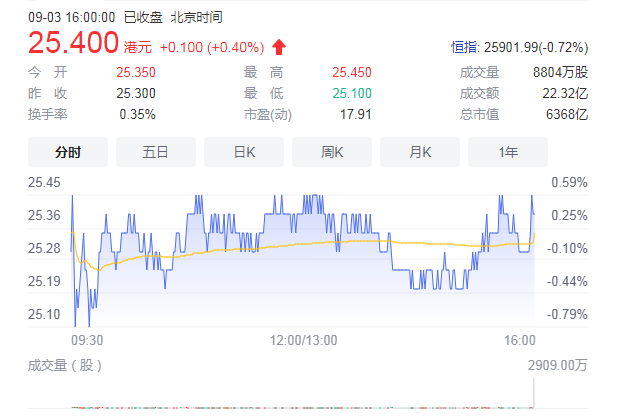Click the 2909.00万 volume scale label
624x418 pixels.
click(x=558, y=365)
